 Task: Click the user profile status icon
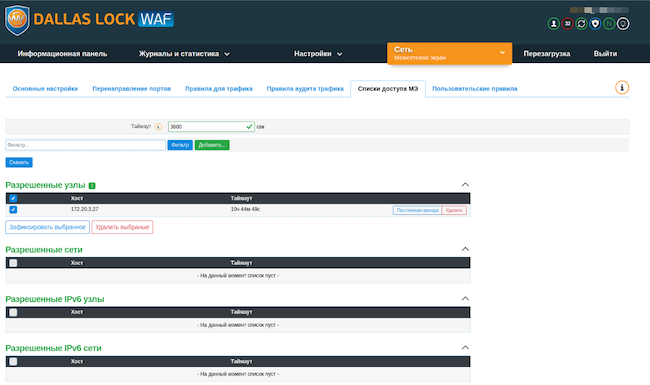click(x=553, y=24)
